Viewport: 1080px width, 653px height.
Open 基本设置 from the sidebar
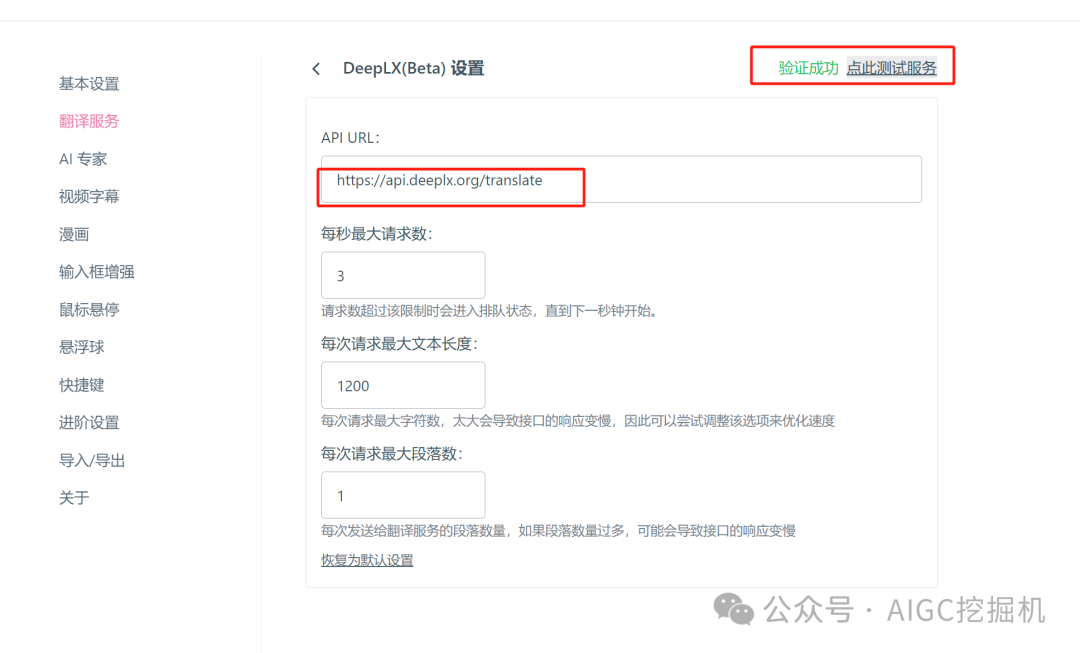click(x=90, y=84)
